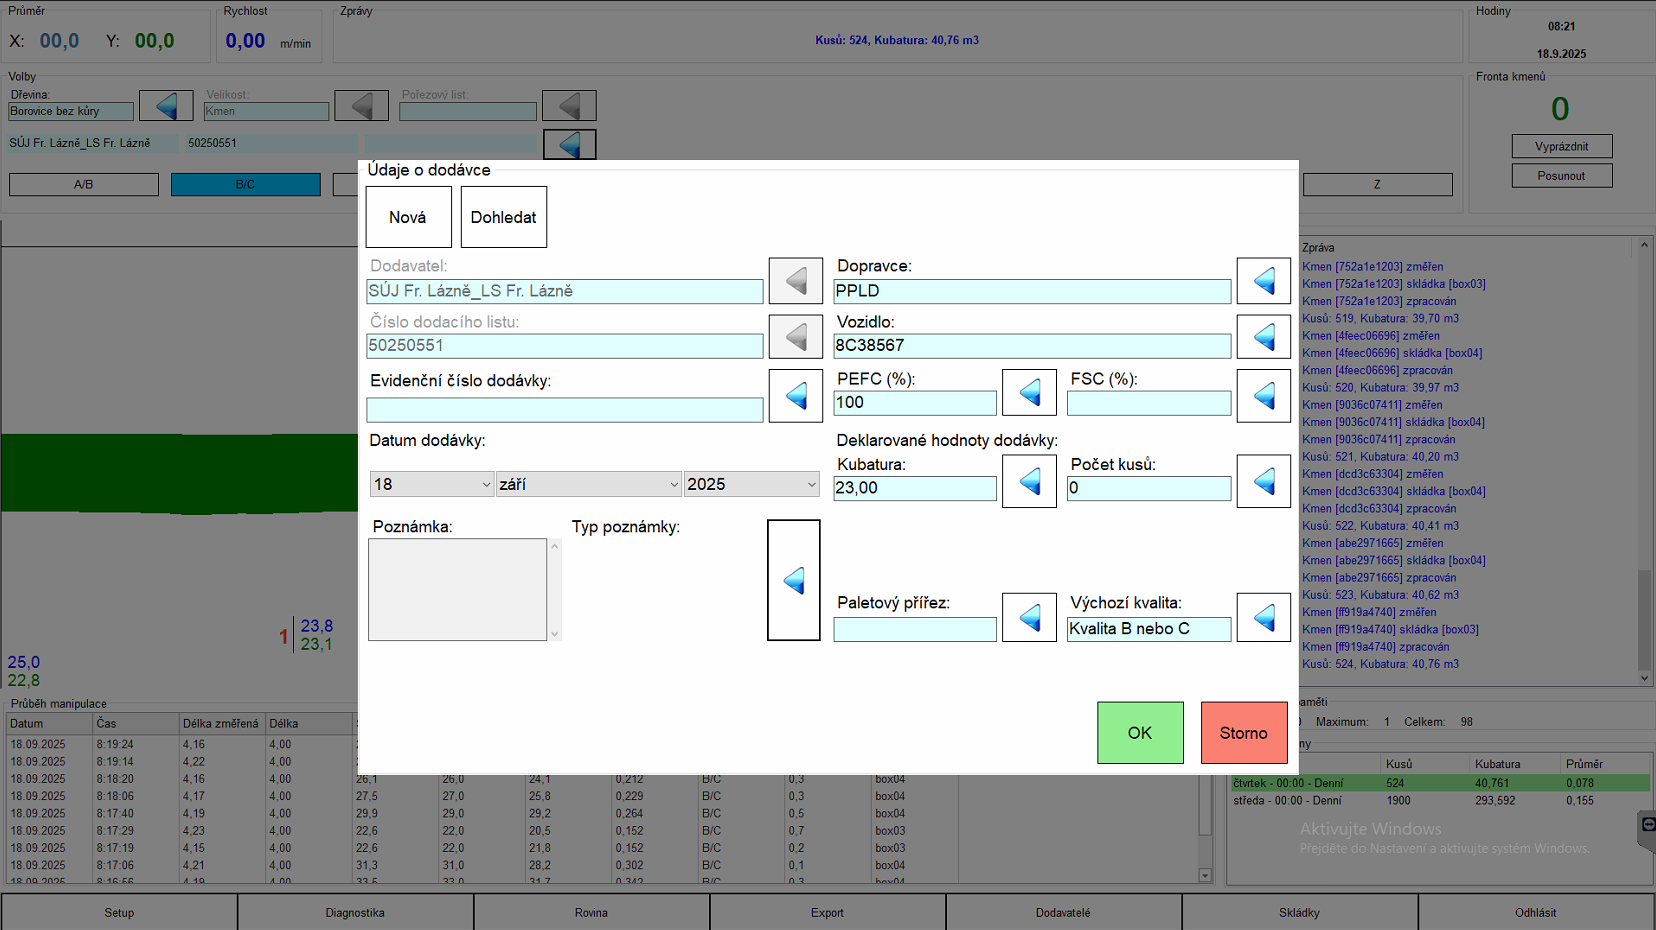Click arrow icon beside Vozidlo field

[1263, 337]
